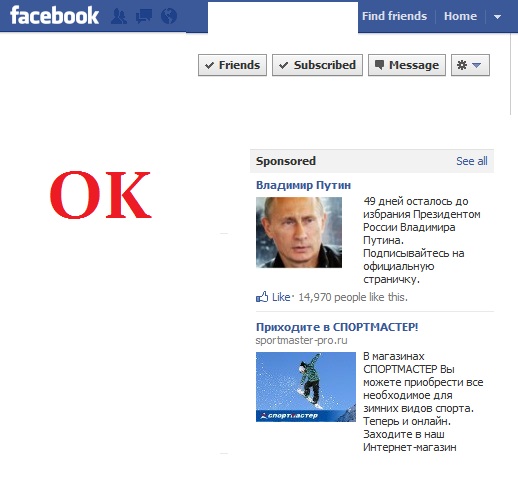Toggle the Friends checkmark button
Image resolution: width=518 pixels, height=483 pixels.
click(x=232, y=65)
